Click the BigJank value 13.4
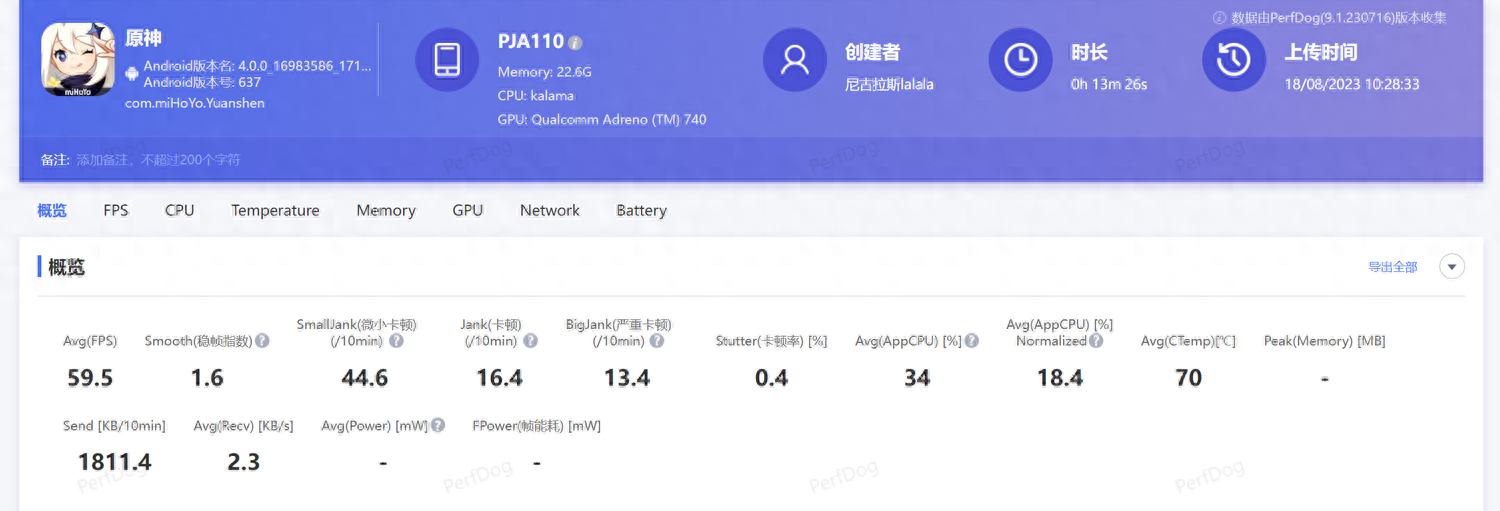Screen dimensions: 1500x511 (x=627, y=378)
